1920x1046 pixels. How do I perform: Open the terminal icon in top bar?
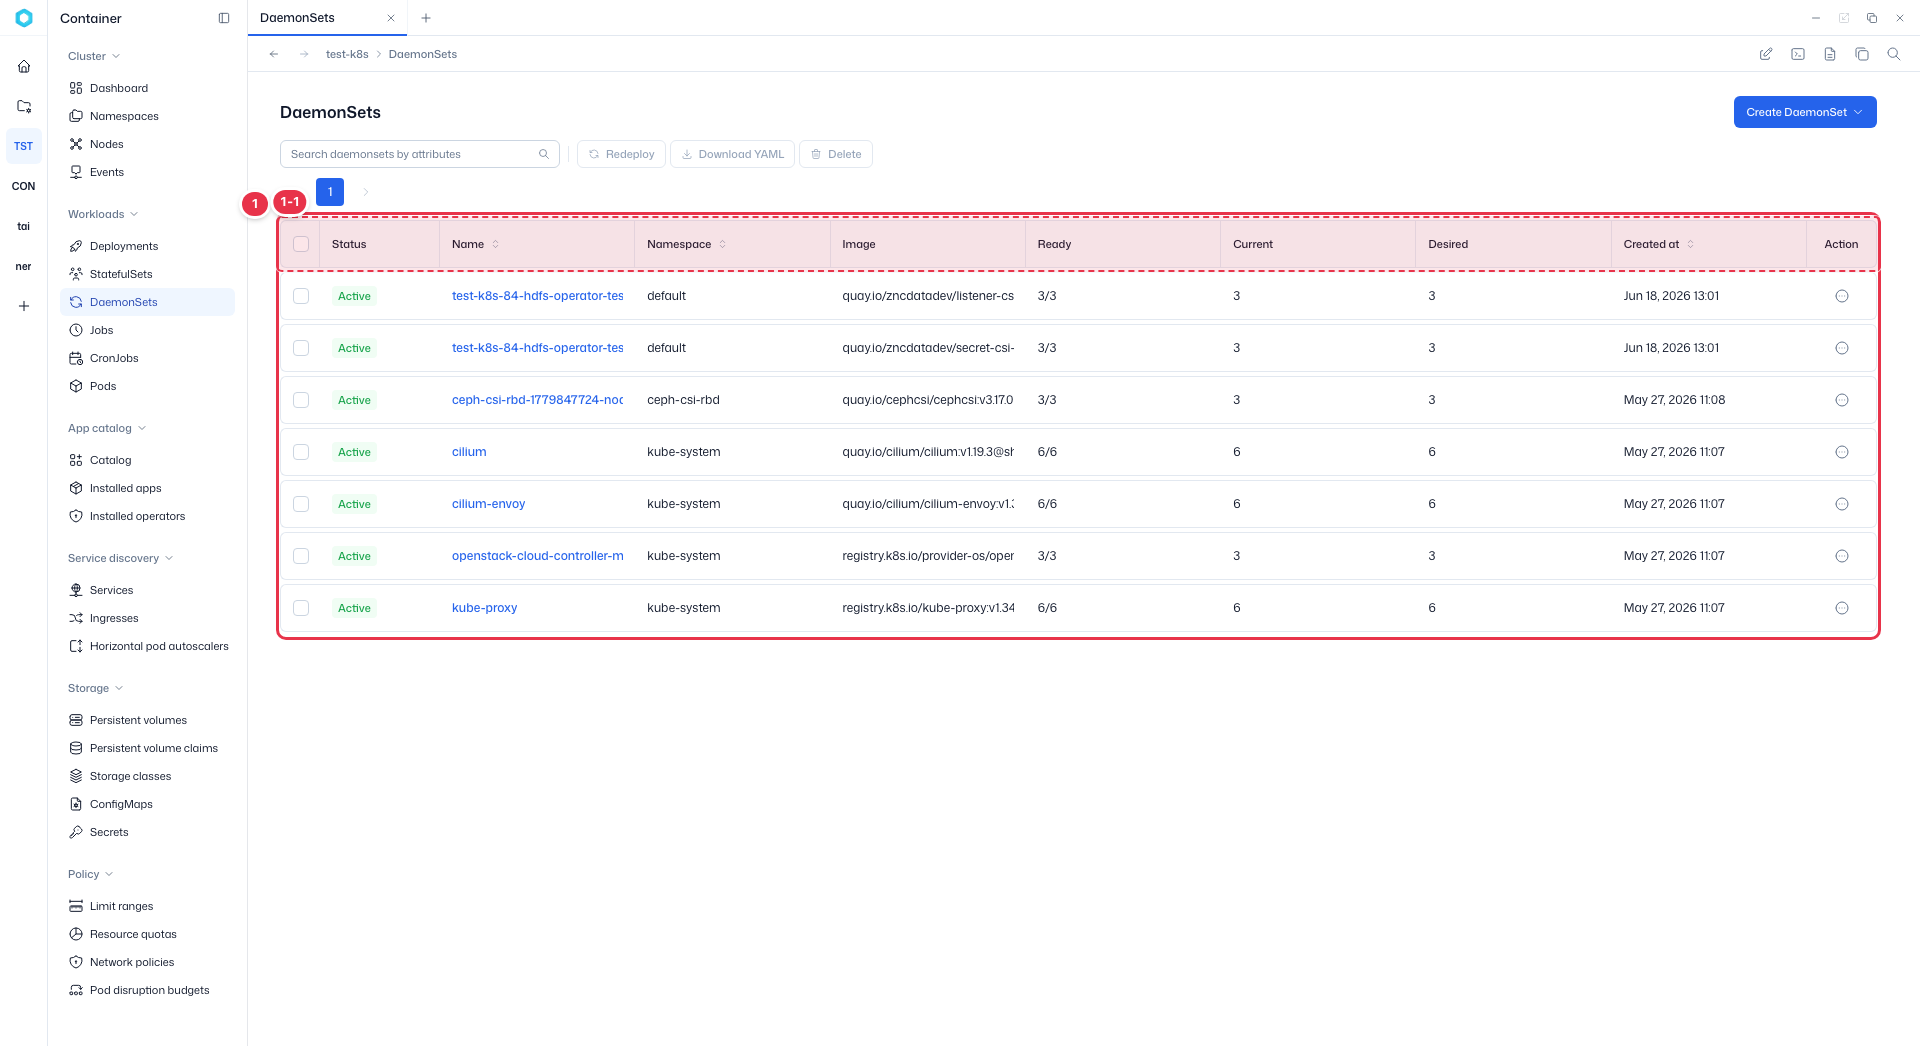1798,54
